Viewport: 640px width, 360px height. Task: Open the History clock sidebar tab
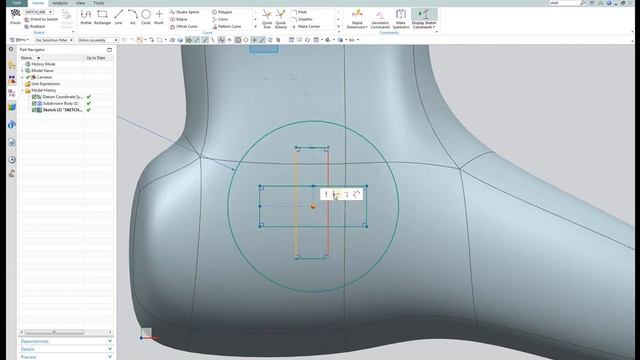[12, 160]
